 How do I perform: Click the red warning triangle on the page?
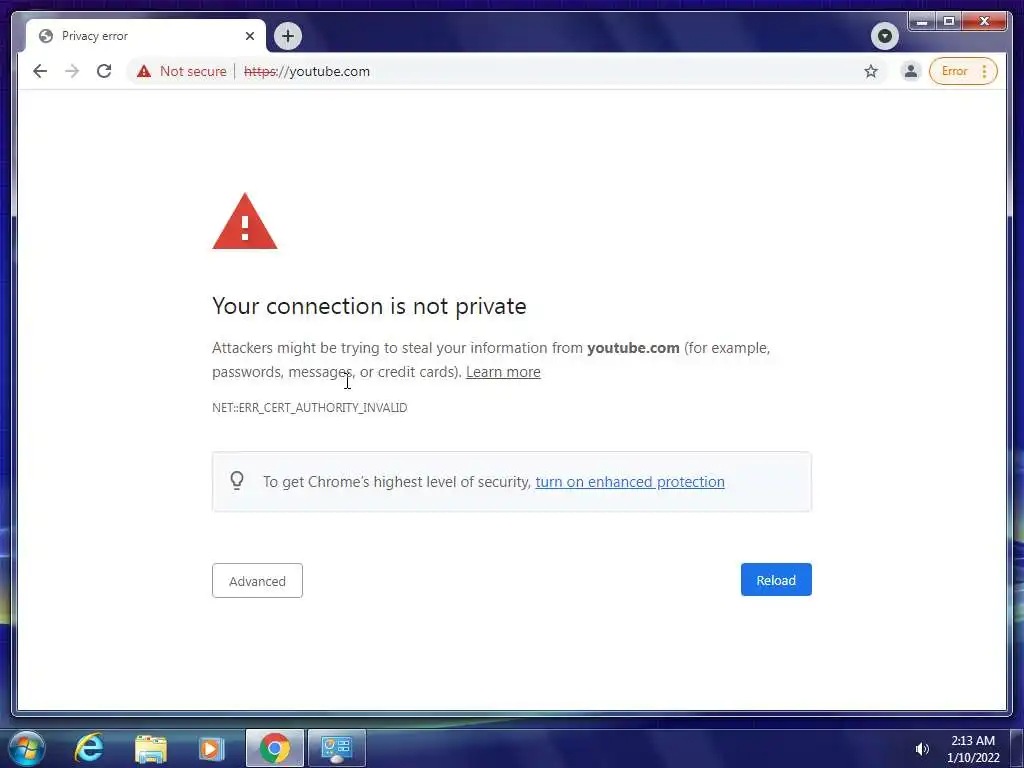pos(245,222)
